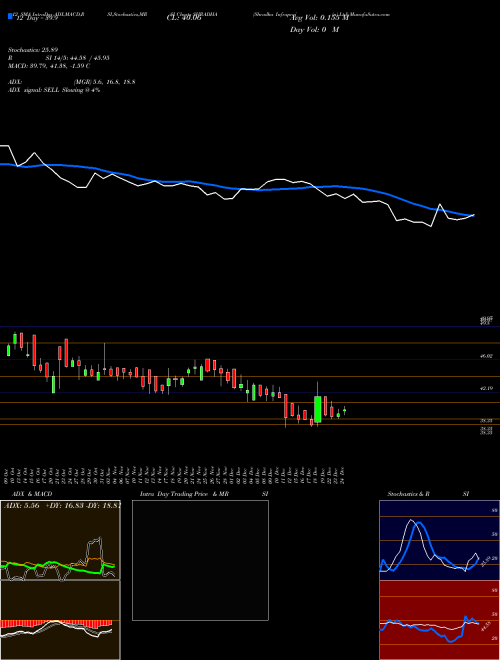Open the ADX indicator chart thumbnail

(60, 540)
